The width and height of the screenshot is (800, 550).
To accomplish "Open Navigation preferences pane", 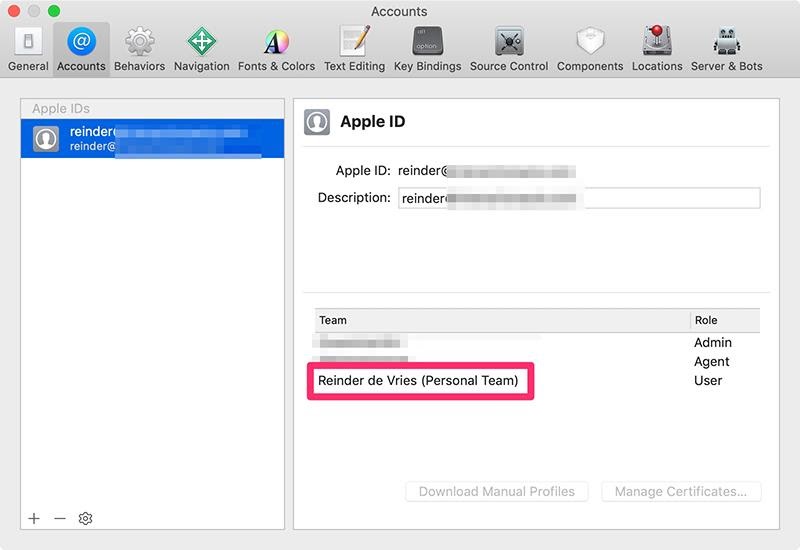I will point(201,49).
